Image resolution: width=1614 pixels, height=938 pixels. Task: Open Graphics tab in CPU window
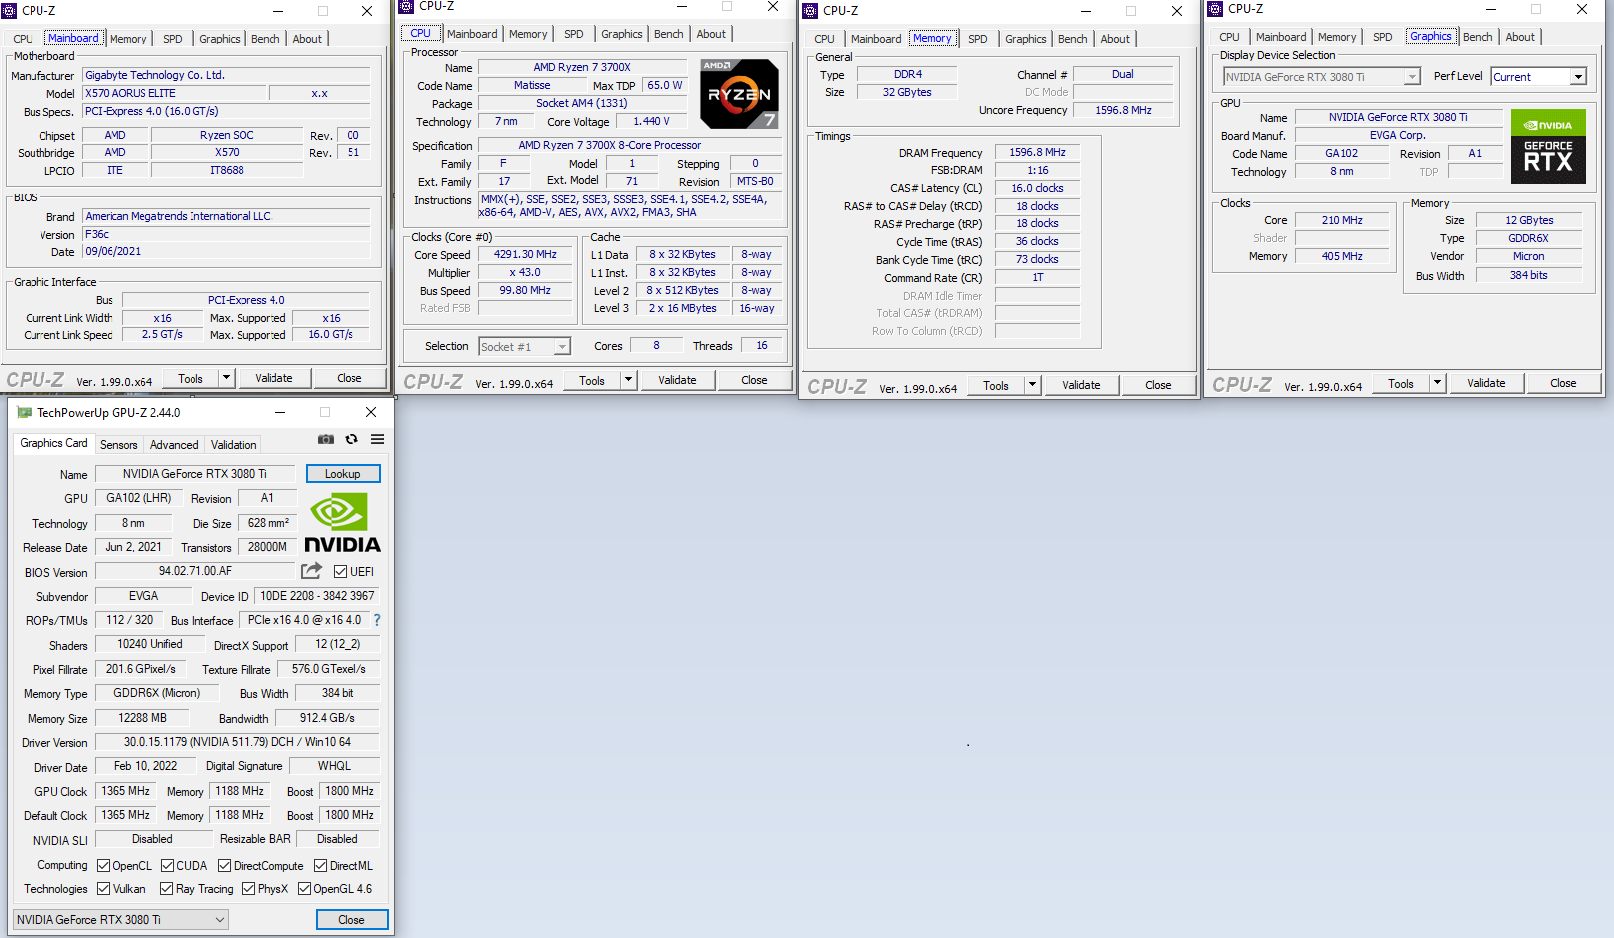click(622, 34)
